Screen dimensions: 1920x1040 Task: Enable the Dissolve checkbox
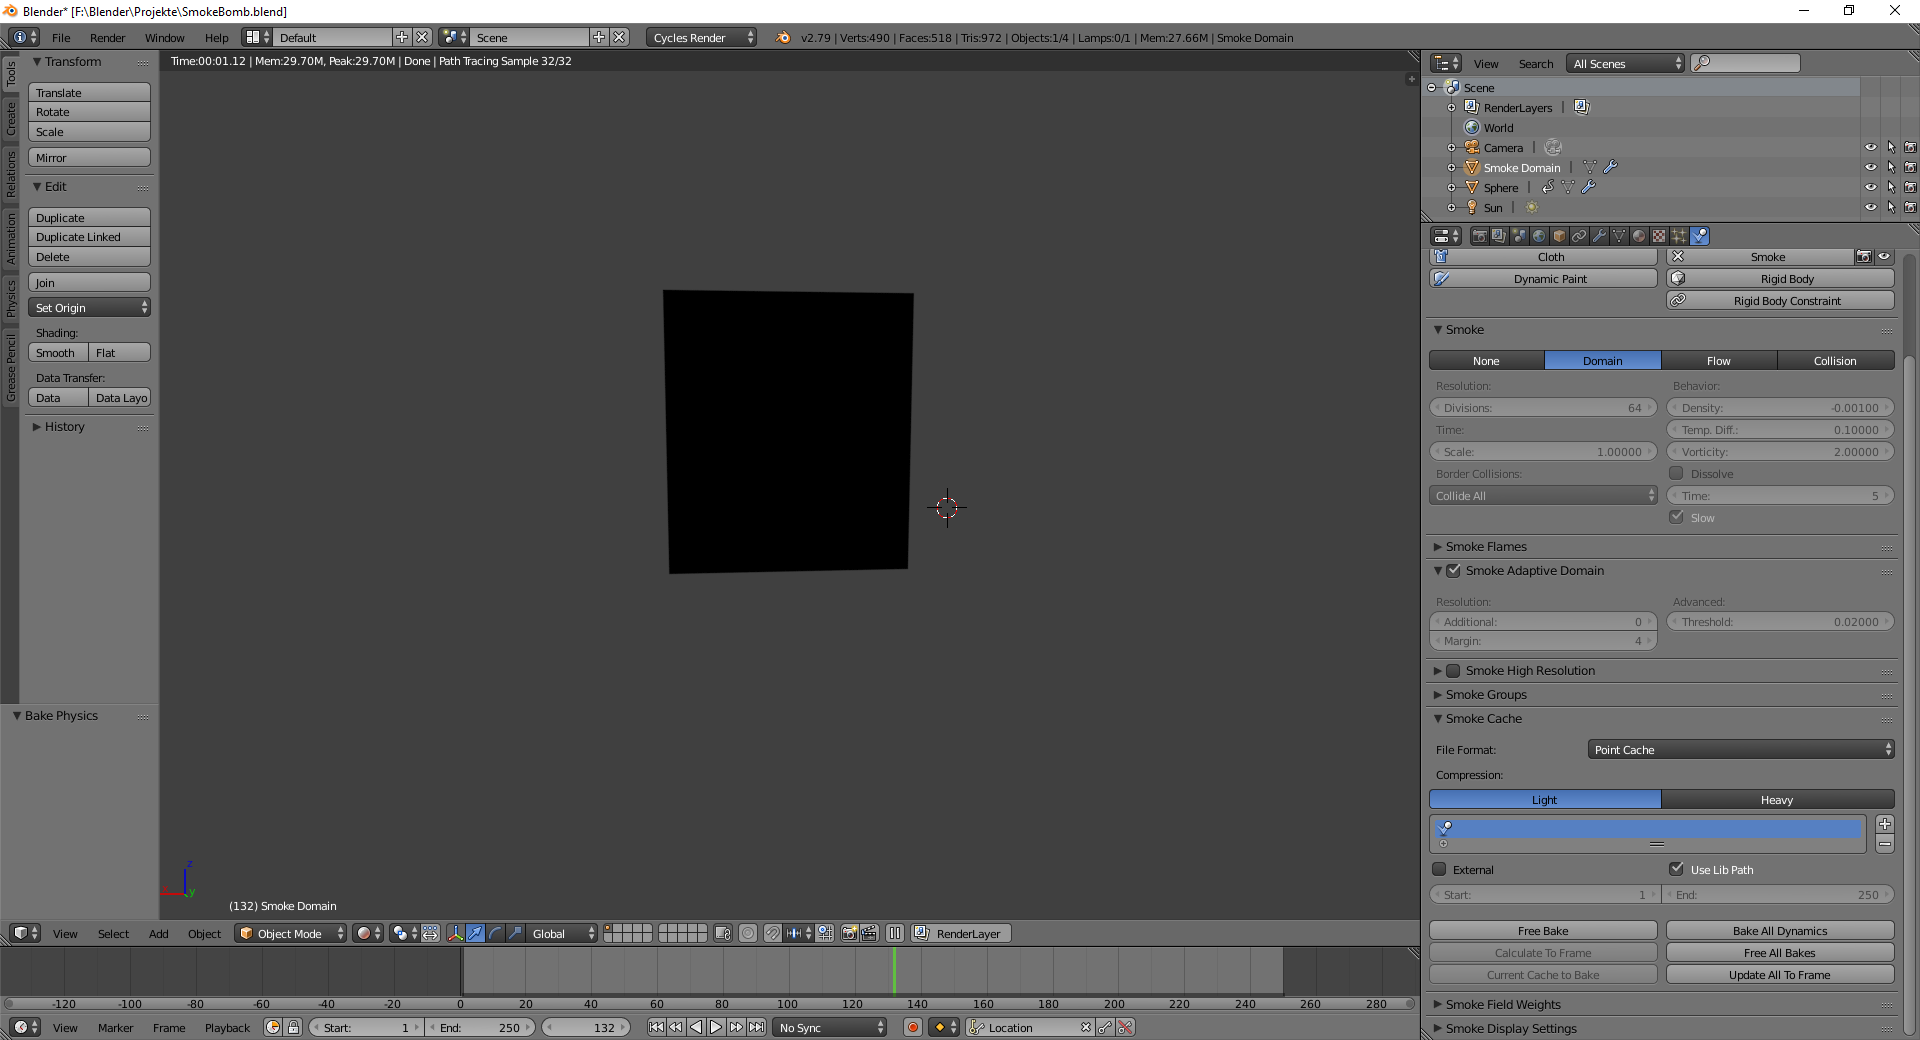pos(1677,473)
